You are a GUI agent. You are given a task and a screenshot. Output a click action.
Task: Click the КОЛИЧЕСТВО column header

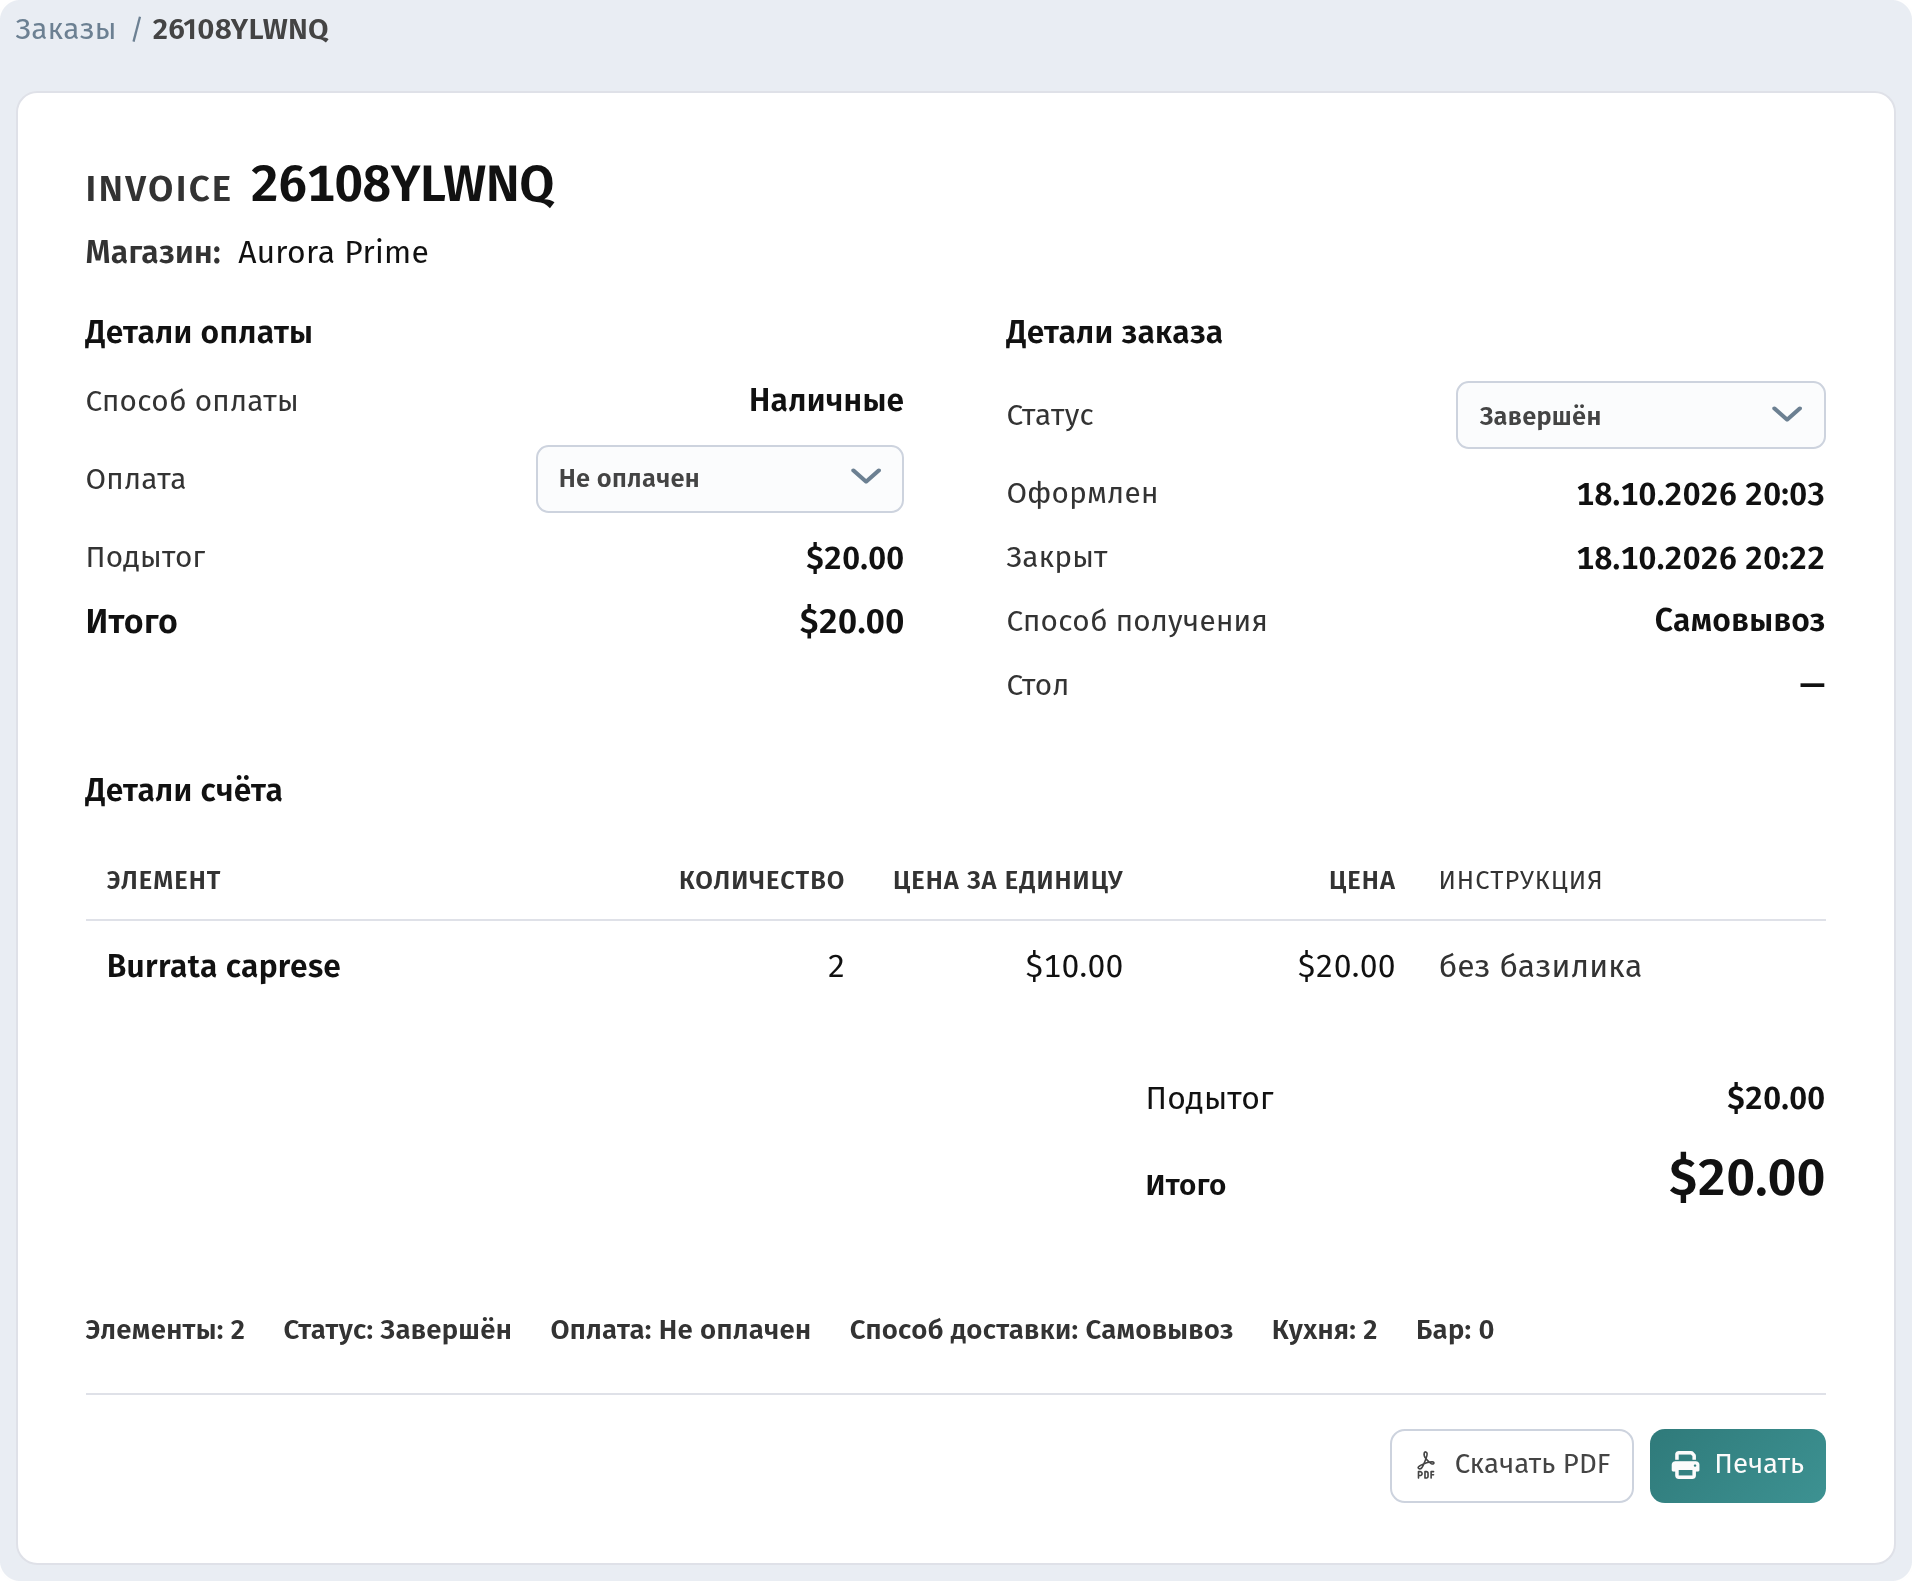[762, 881]
